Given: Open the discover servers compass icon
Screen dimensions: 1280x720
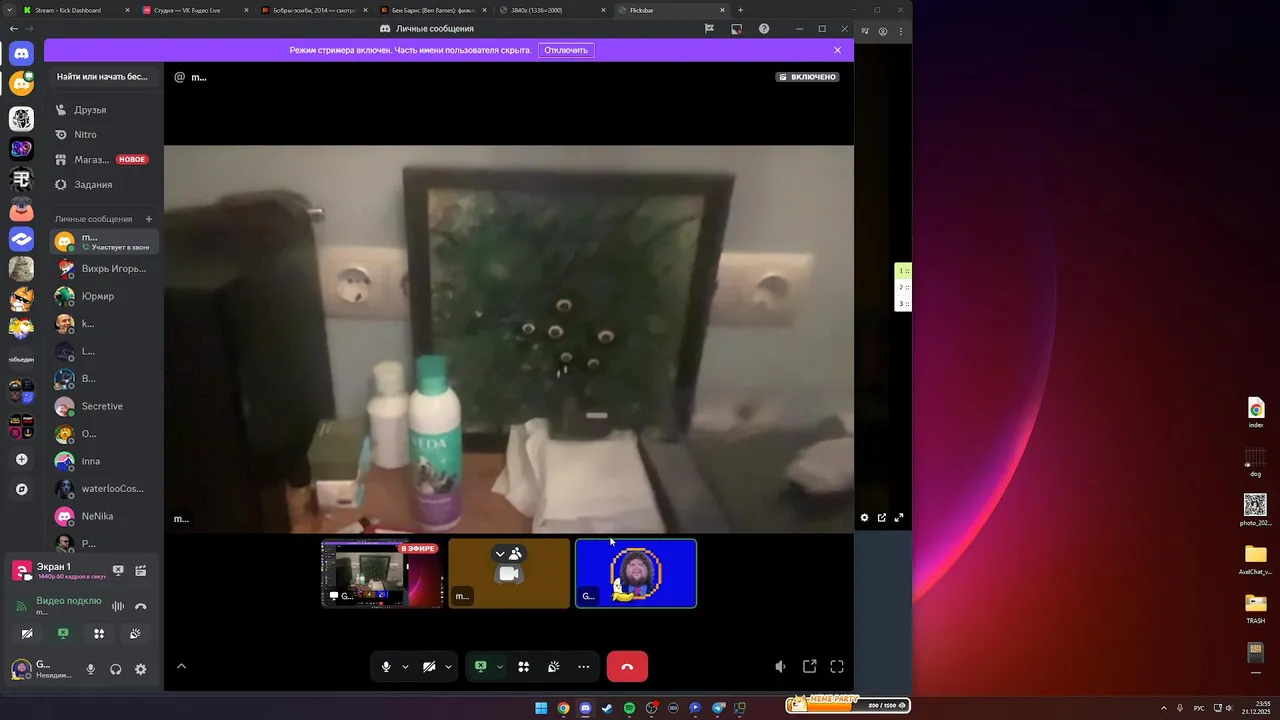Looking at the screenshot, I should click(x=22, y=489).
